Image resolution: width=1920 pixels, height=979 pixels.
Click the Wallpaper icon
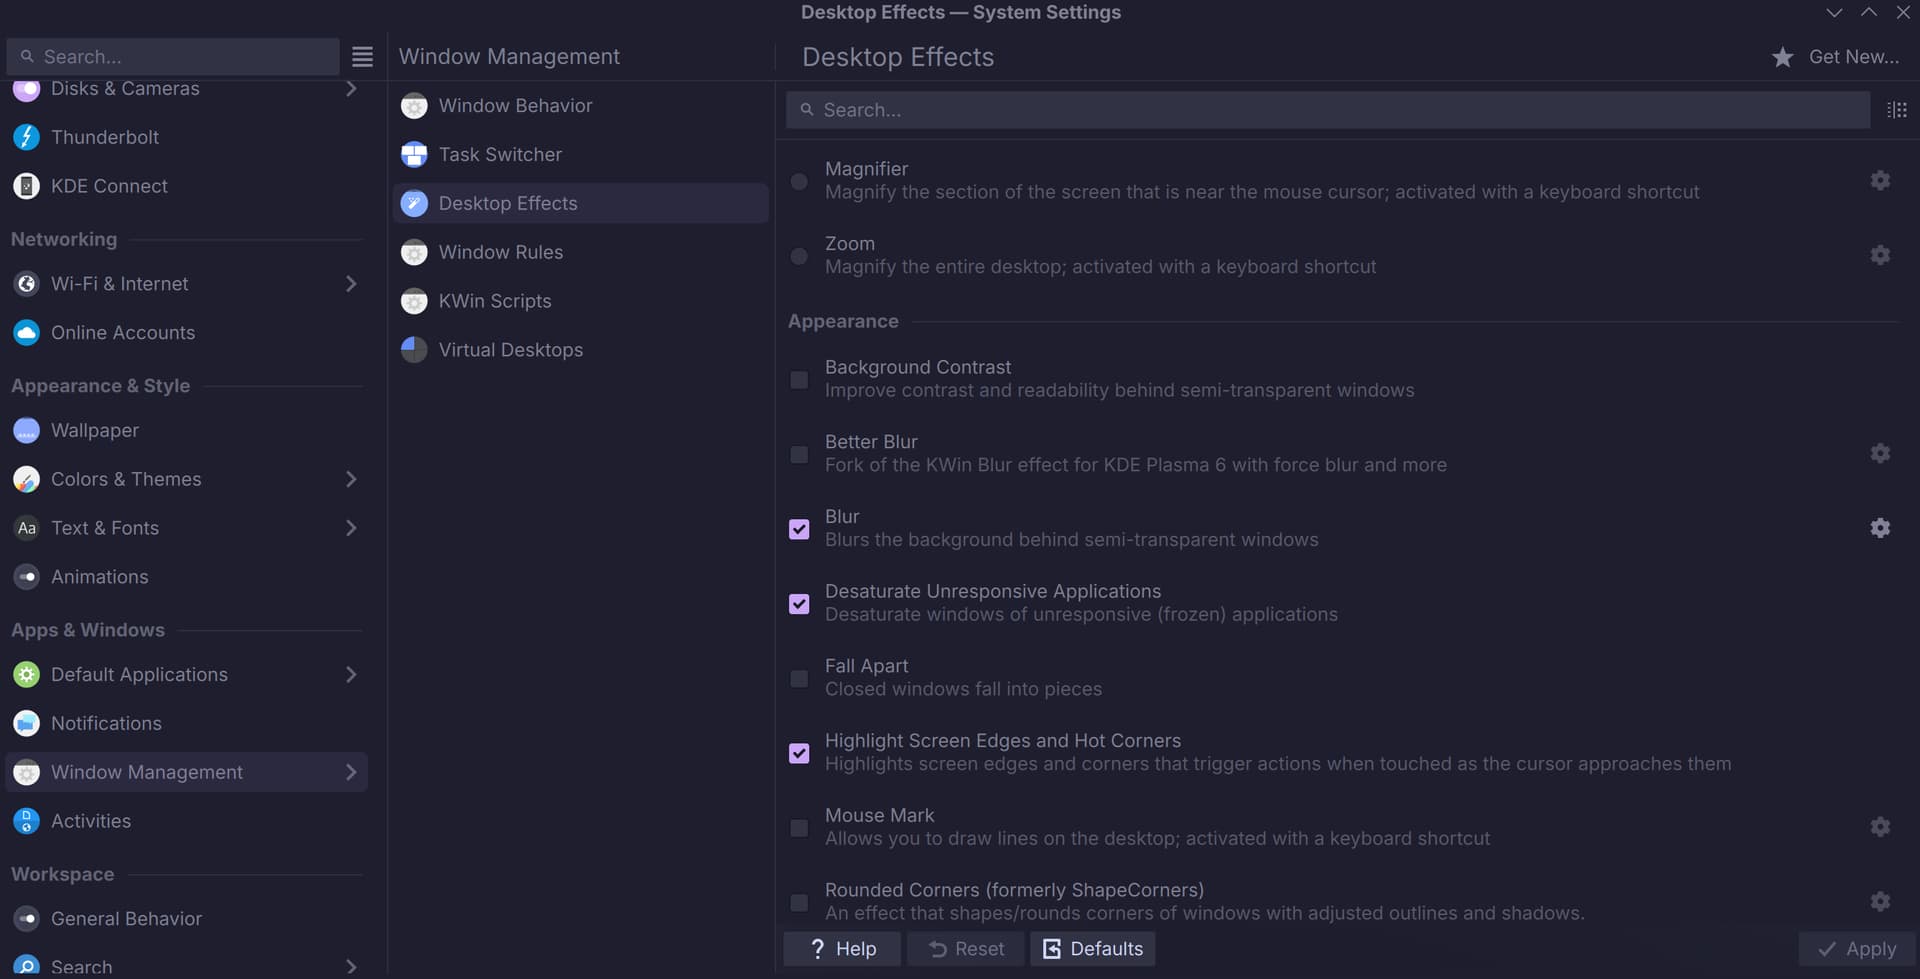27,430
